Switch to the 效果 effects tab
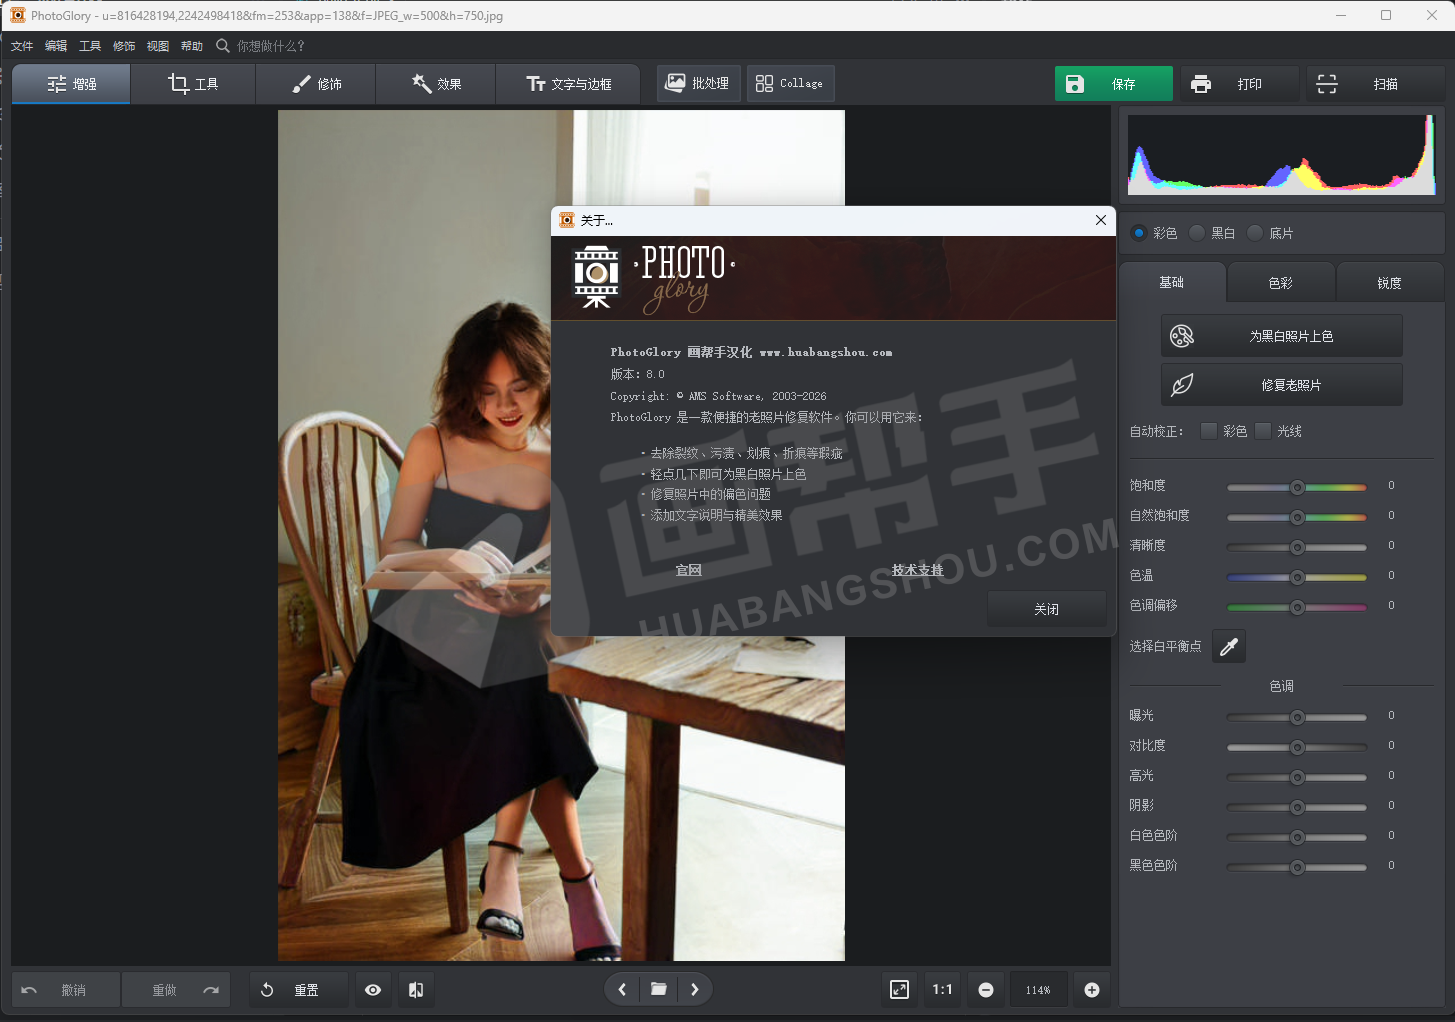This screenshot has width=1455, height=1022. (x=436, y=84)
